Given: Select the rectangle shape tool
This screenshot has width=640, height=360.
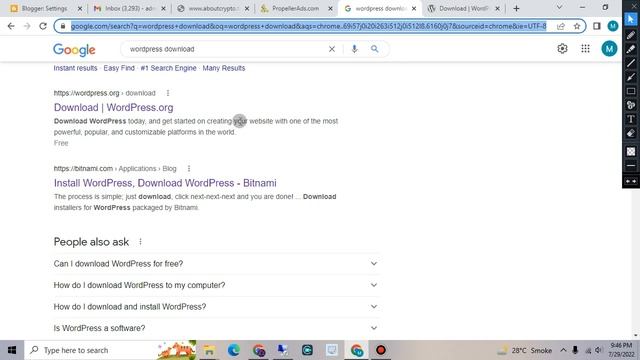Looking at the screenshot, I should pos(631,91).
